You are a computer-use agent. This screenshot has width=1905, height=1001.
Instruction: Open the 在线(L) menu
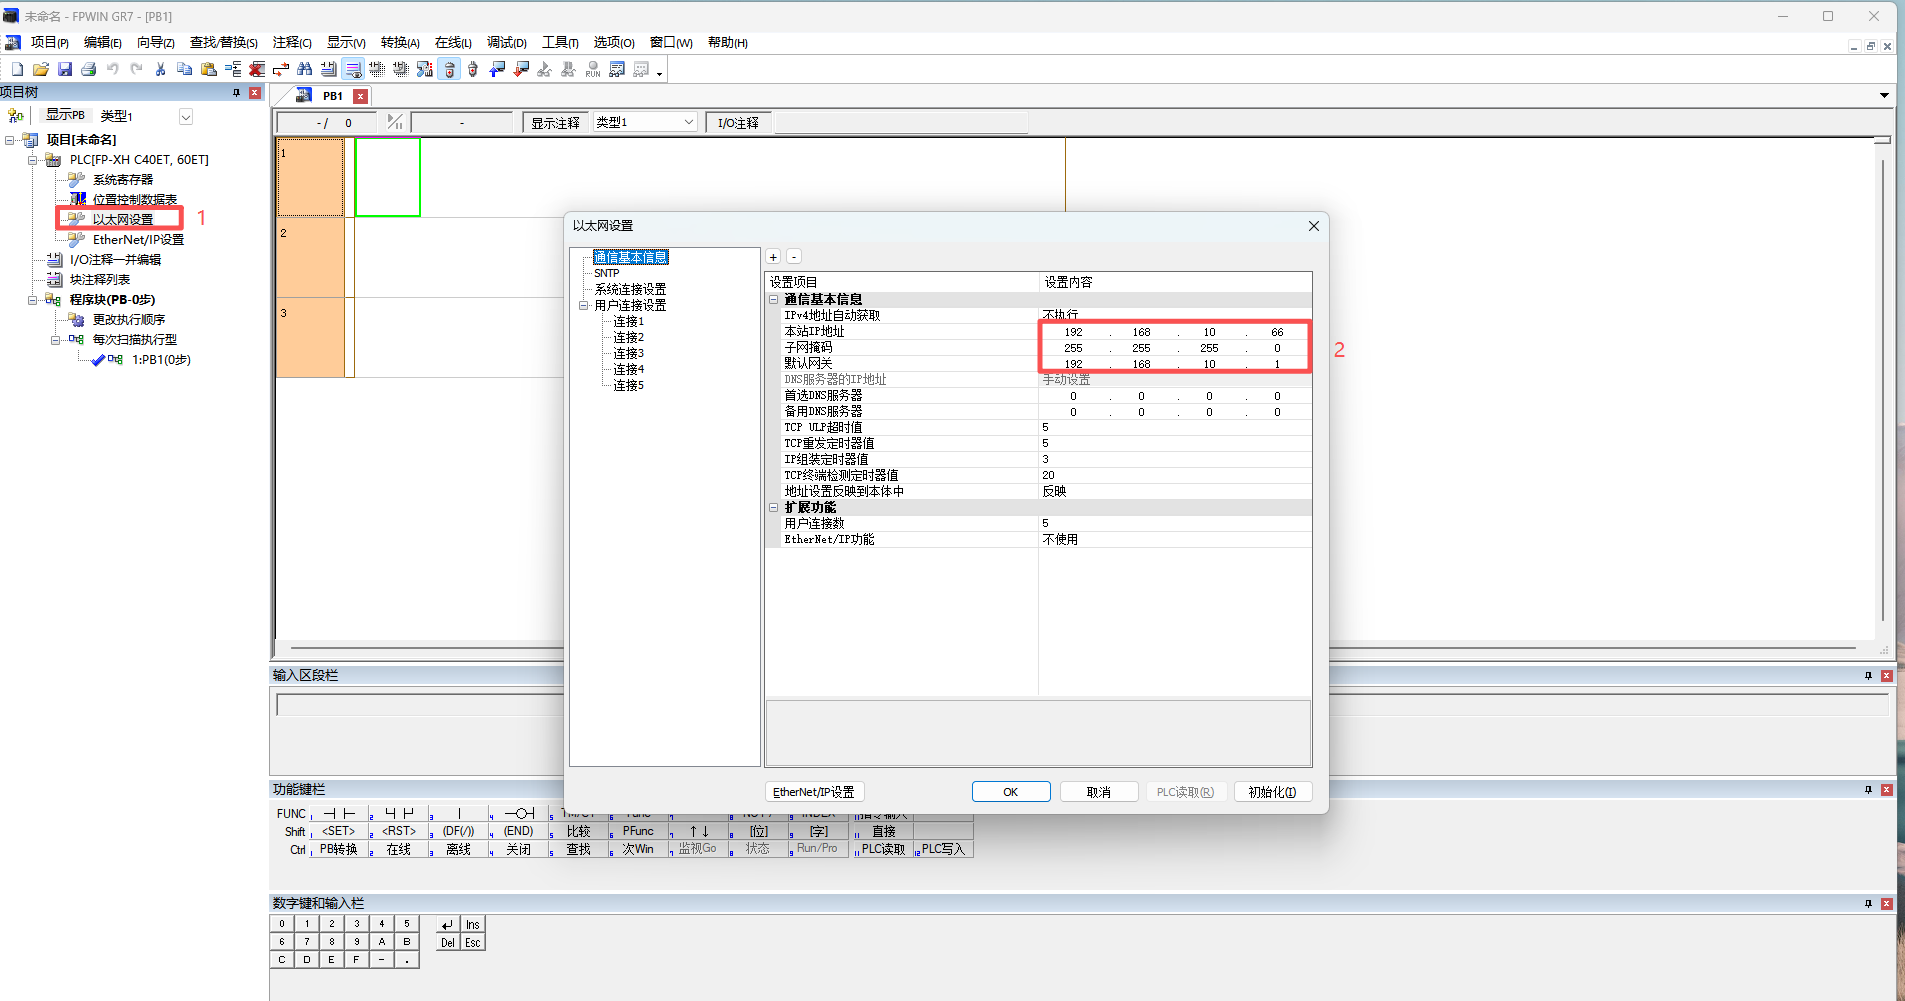click(x=453, y=42)
